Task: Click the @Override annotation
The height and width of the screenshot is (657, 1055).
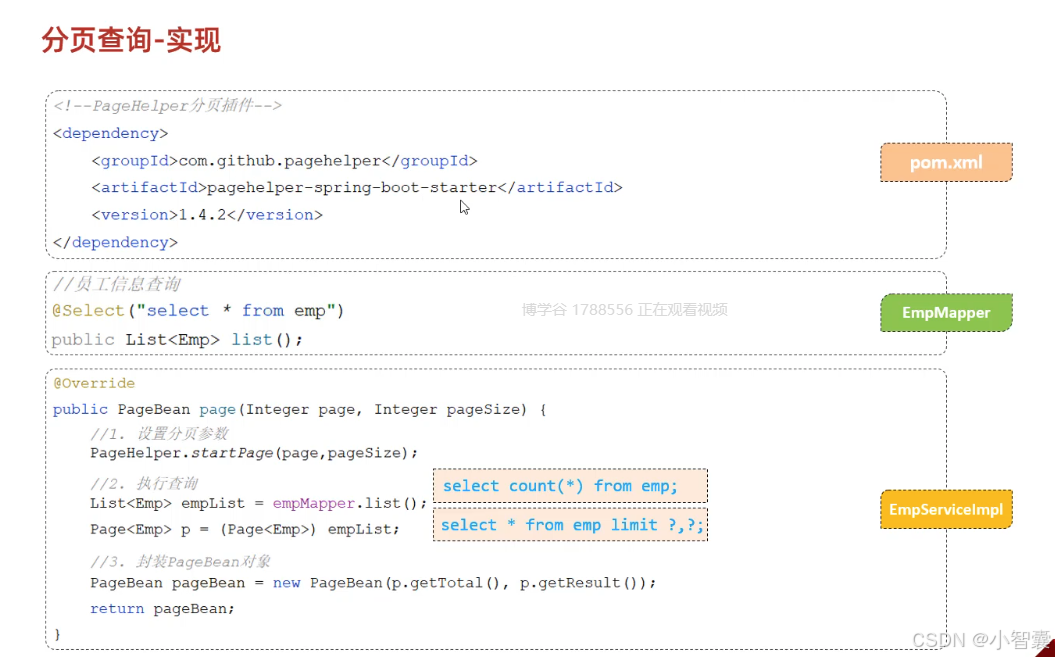Action: coord(94,383)
